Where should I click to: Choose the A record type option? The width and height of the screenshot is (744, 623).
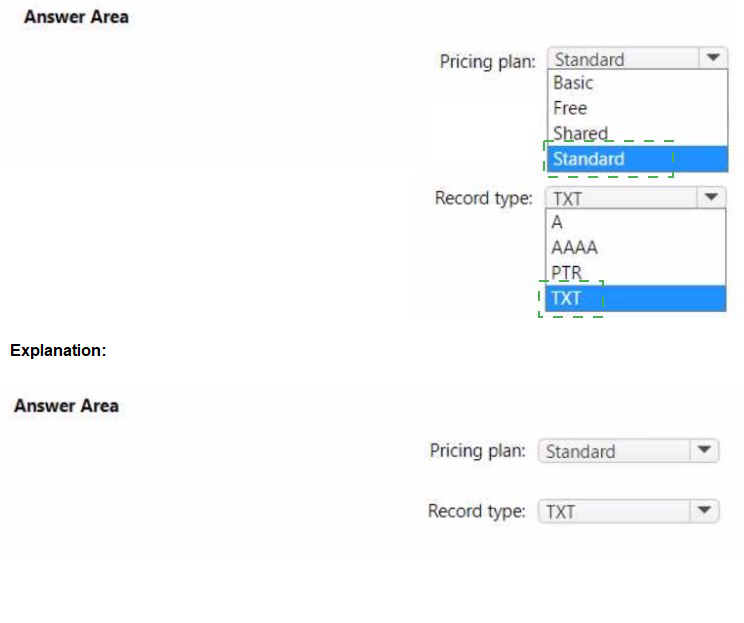(x=557, y=223)
